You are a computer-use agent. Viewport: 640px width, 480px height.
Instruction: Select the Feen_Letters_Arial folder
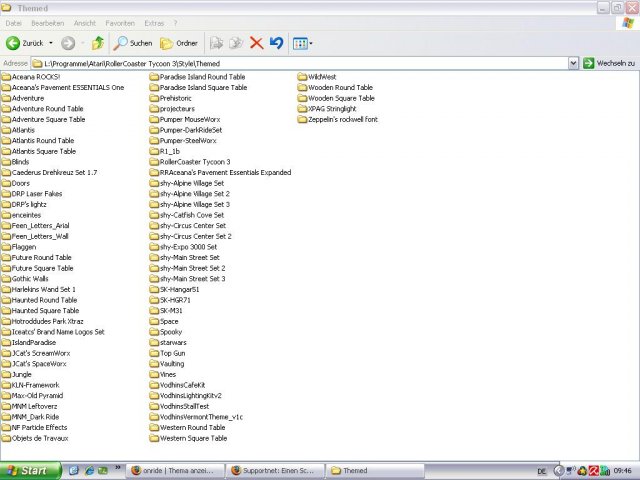36,225
